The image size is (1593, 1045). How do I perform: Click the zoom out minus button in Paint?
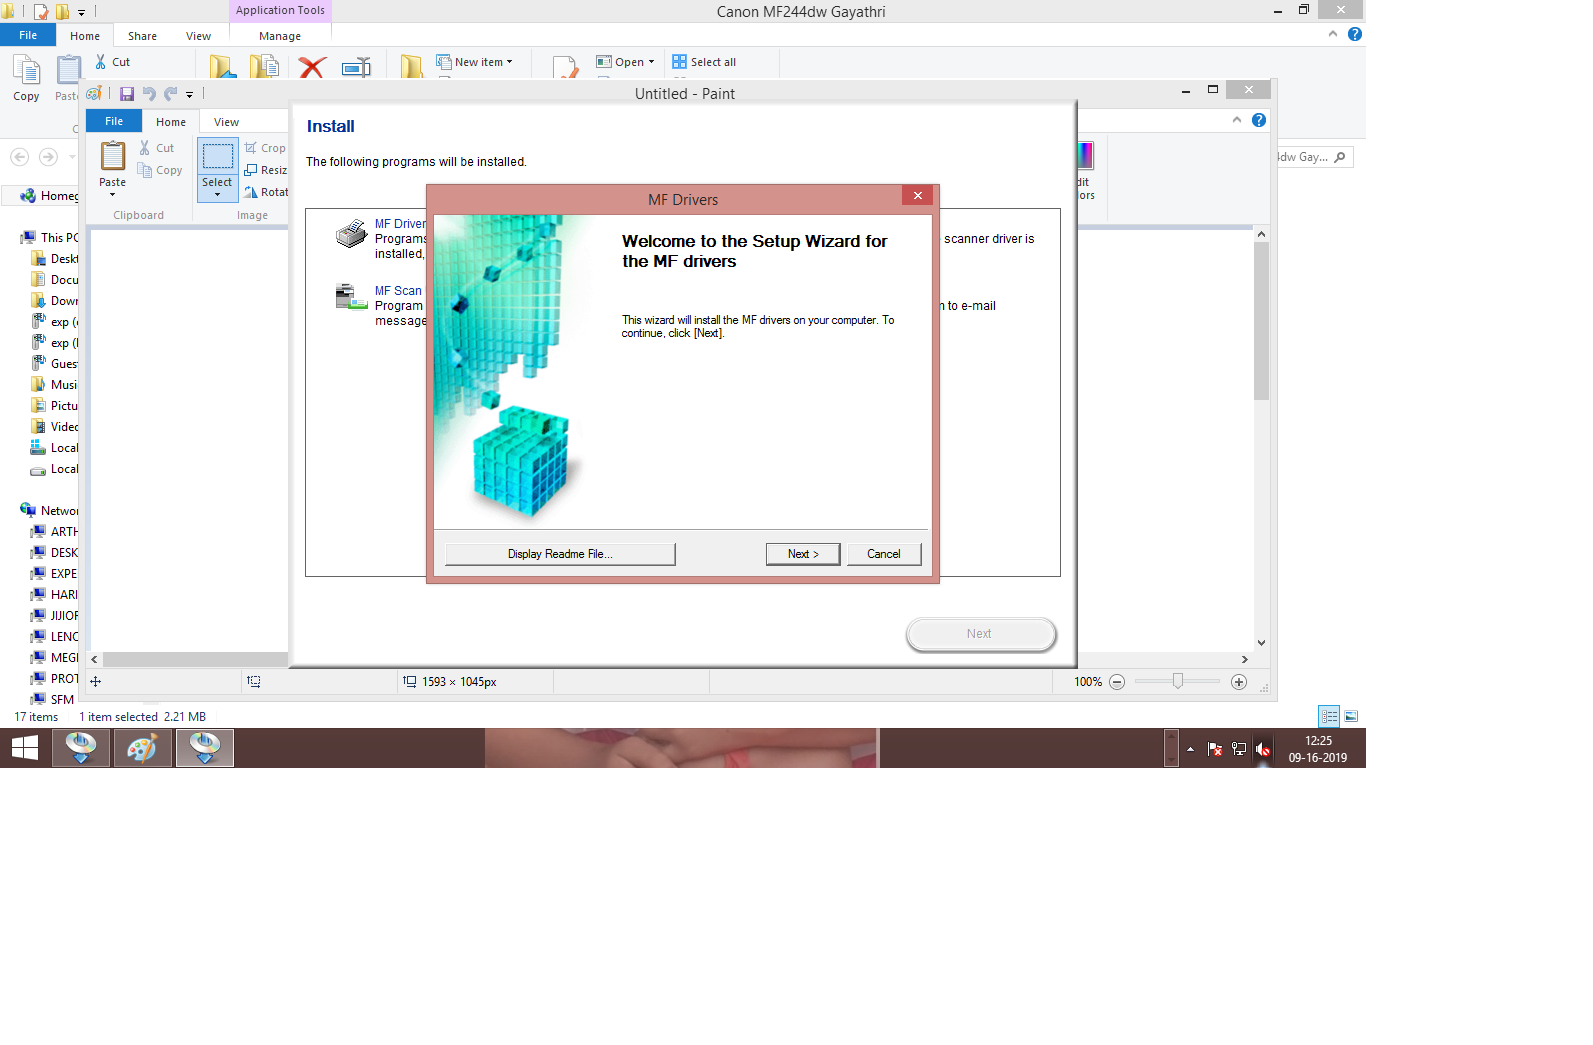click(x=1117, y=682)
